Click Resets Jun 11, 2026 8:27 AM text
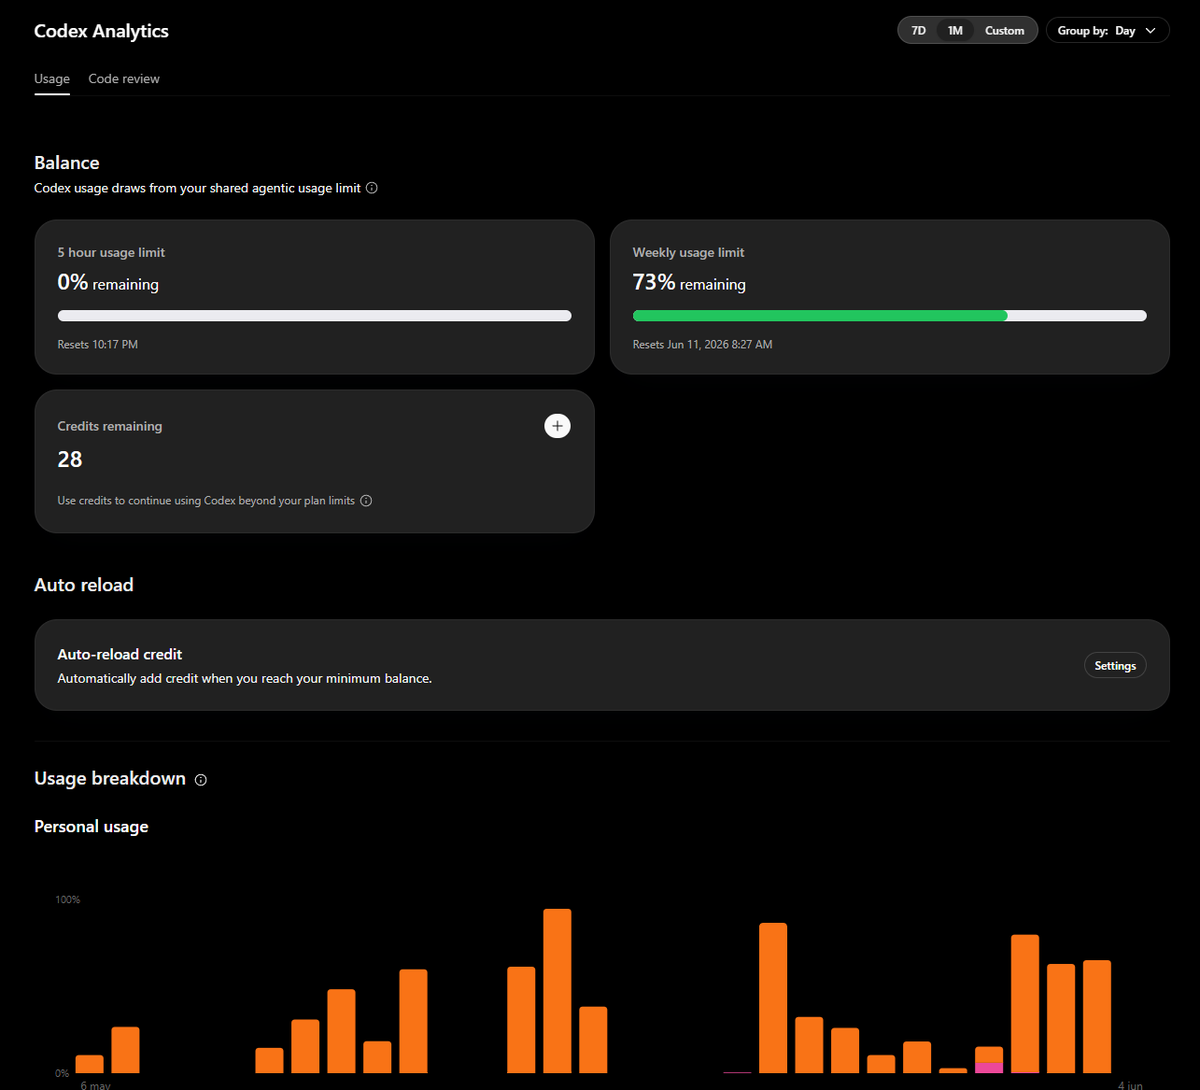The height and width of the screenshot is (1090, 1200). (702, 345)
